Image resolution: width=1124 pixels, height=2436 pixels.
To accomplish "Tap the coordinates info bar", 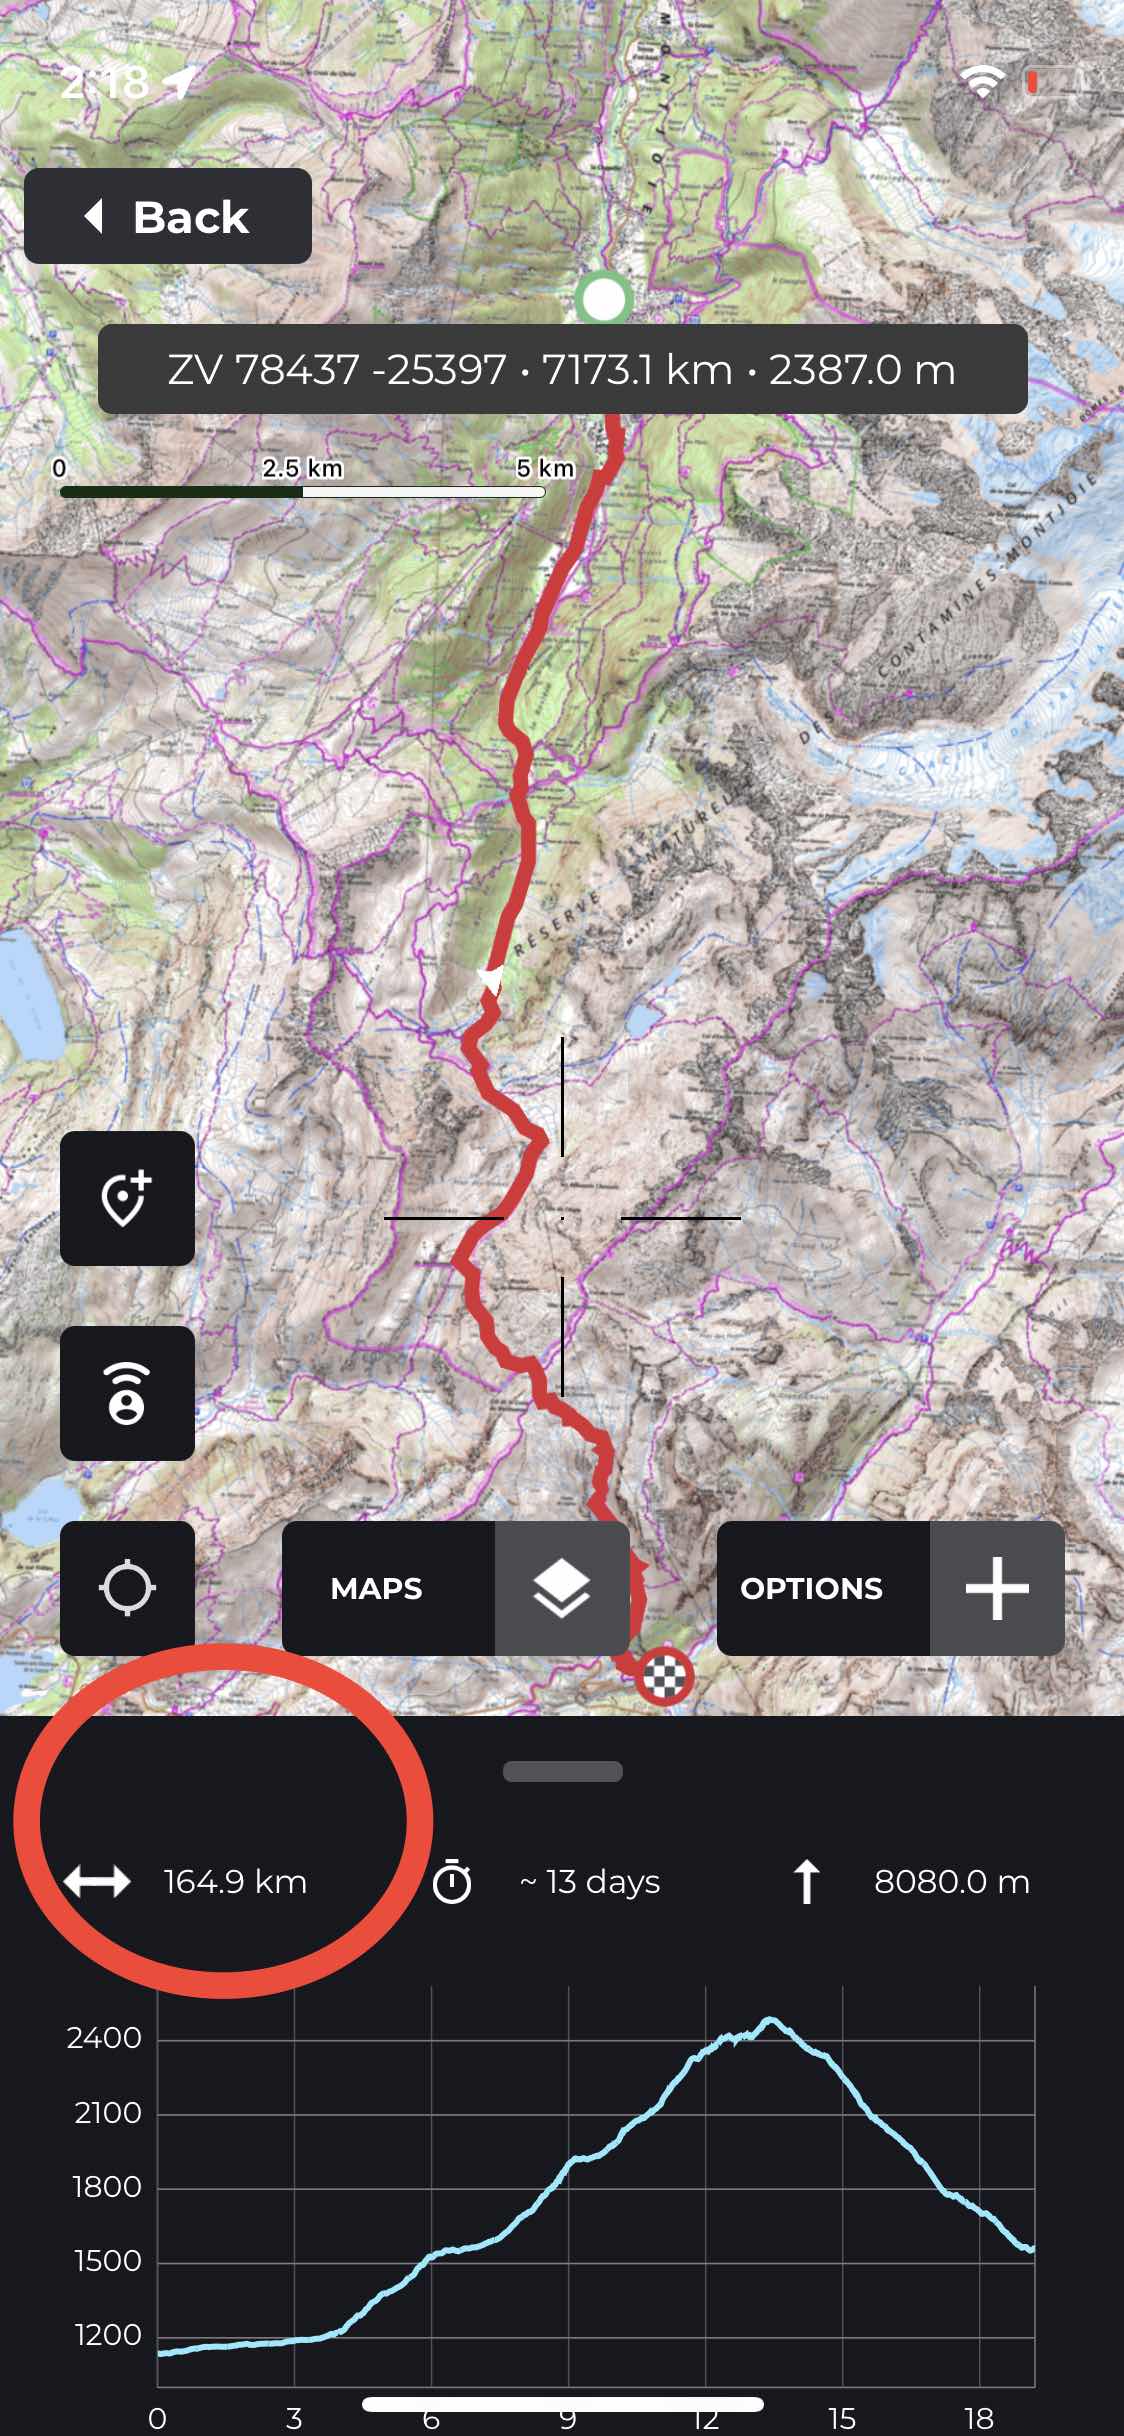I will coord(562,369).
